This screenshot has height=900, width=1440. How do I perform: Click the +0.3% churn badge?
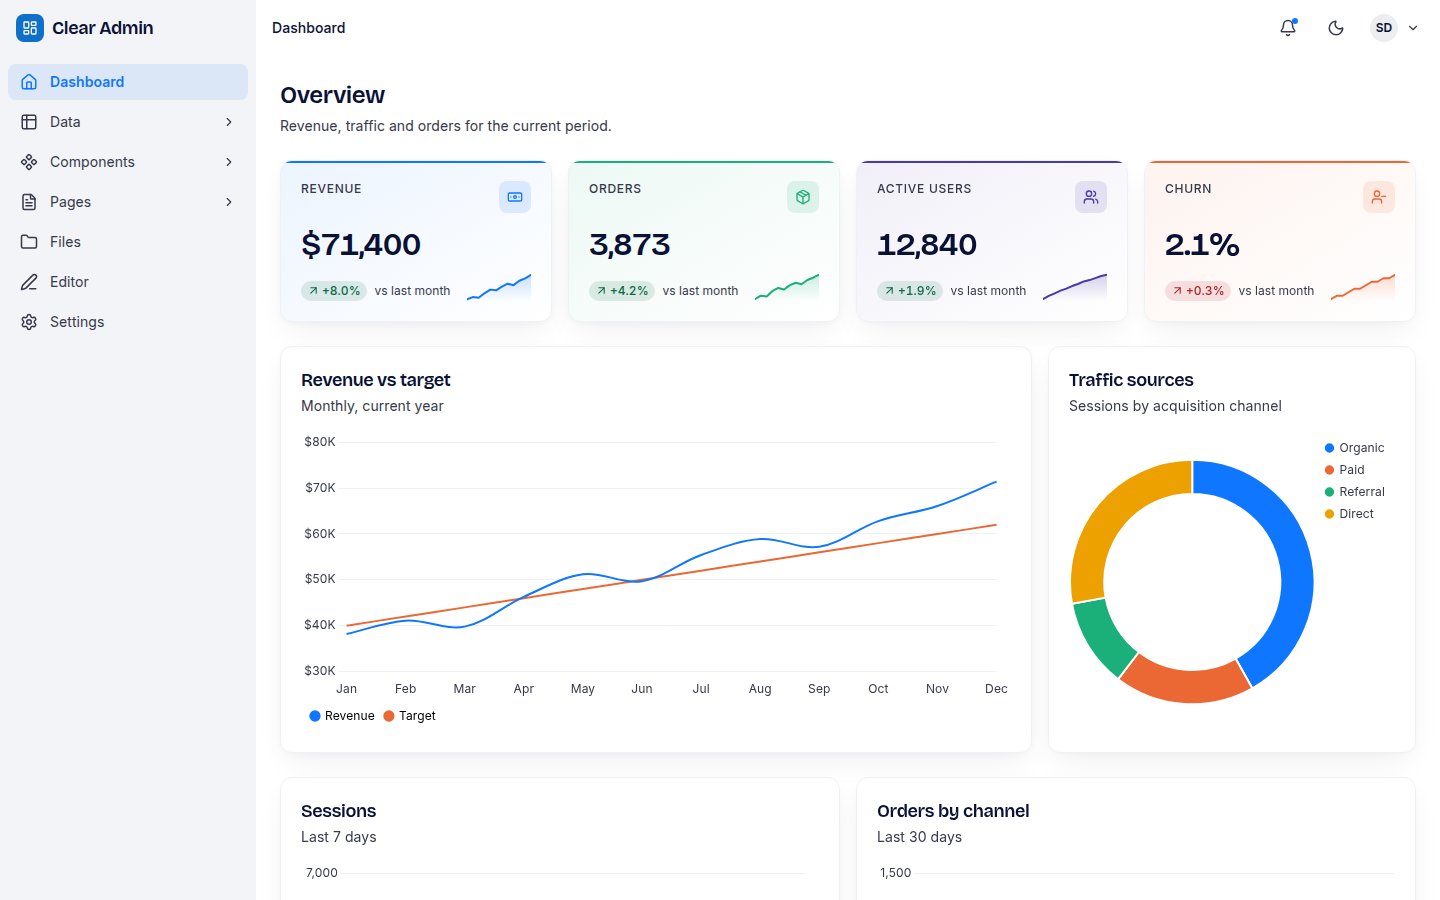1198,291
